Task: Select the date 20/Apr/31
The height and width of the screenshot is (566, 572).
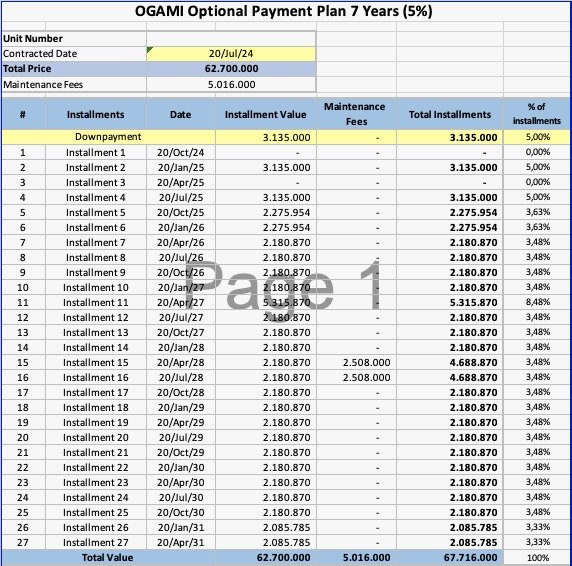Action: [x=181, y=543]
